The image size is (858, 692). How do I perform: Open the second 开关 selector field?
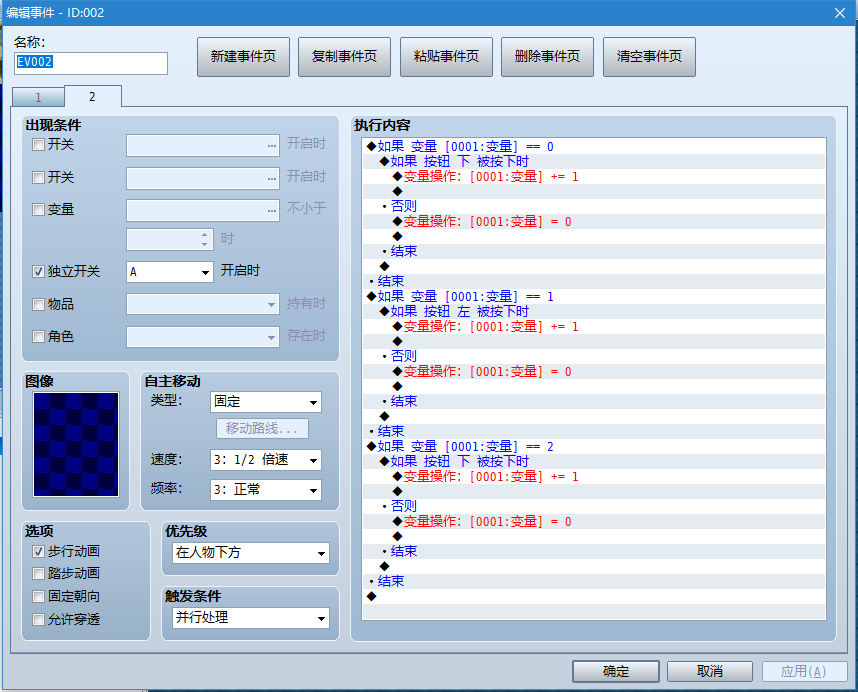pyautogui.click(x=203, y=178)
